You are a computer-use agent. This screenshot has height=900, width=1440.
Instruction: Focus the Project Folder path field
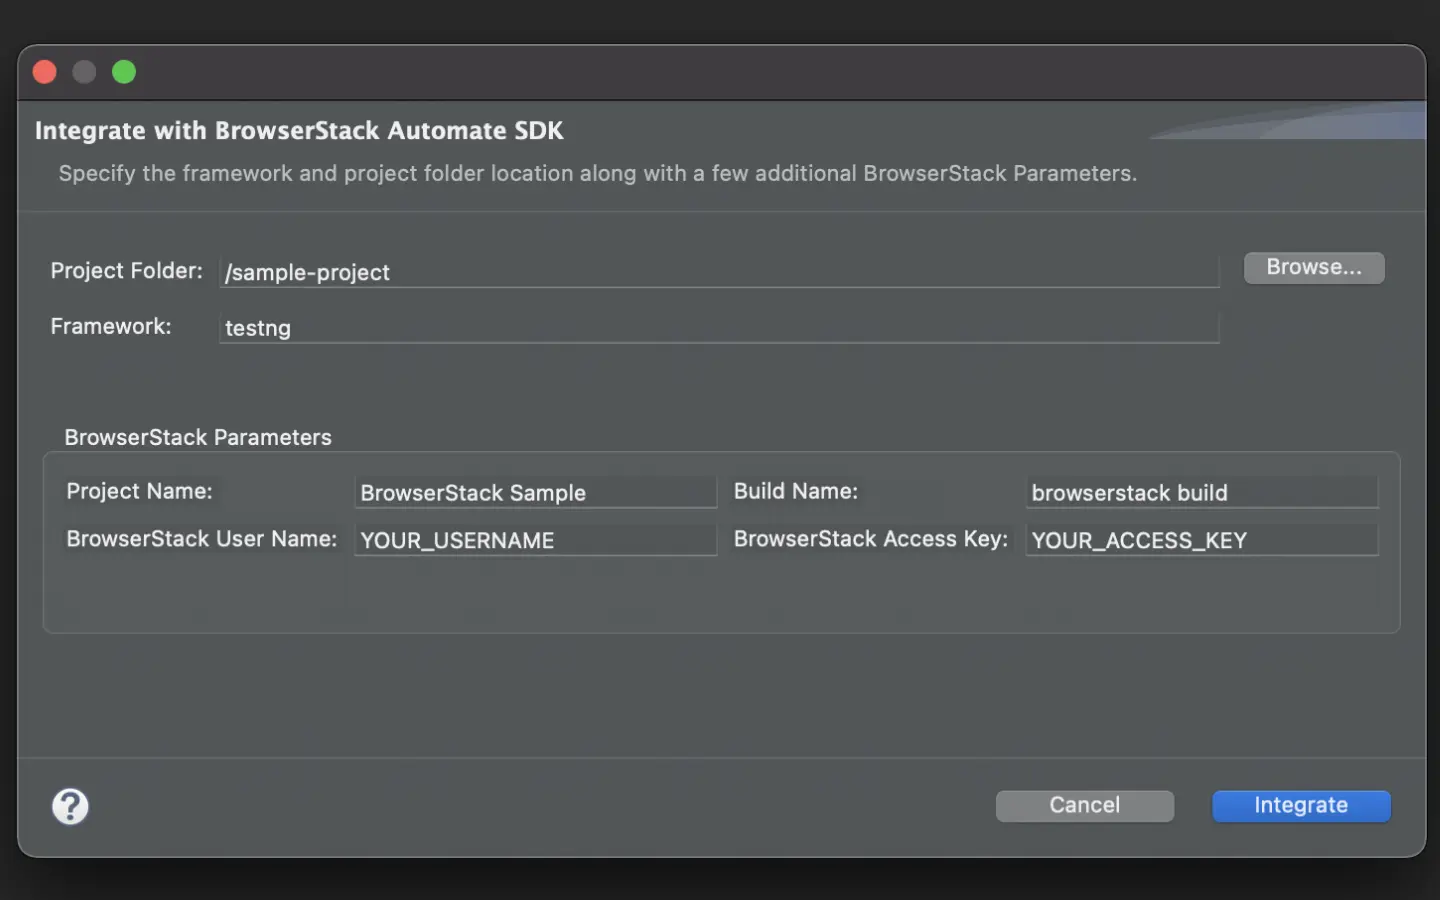pyautogui.click(x=718, y=272)
